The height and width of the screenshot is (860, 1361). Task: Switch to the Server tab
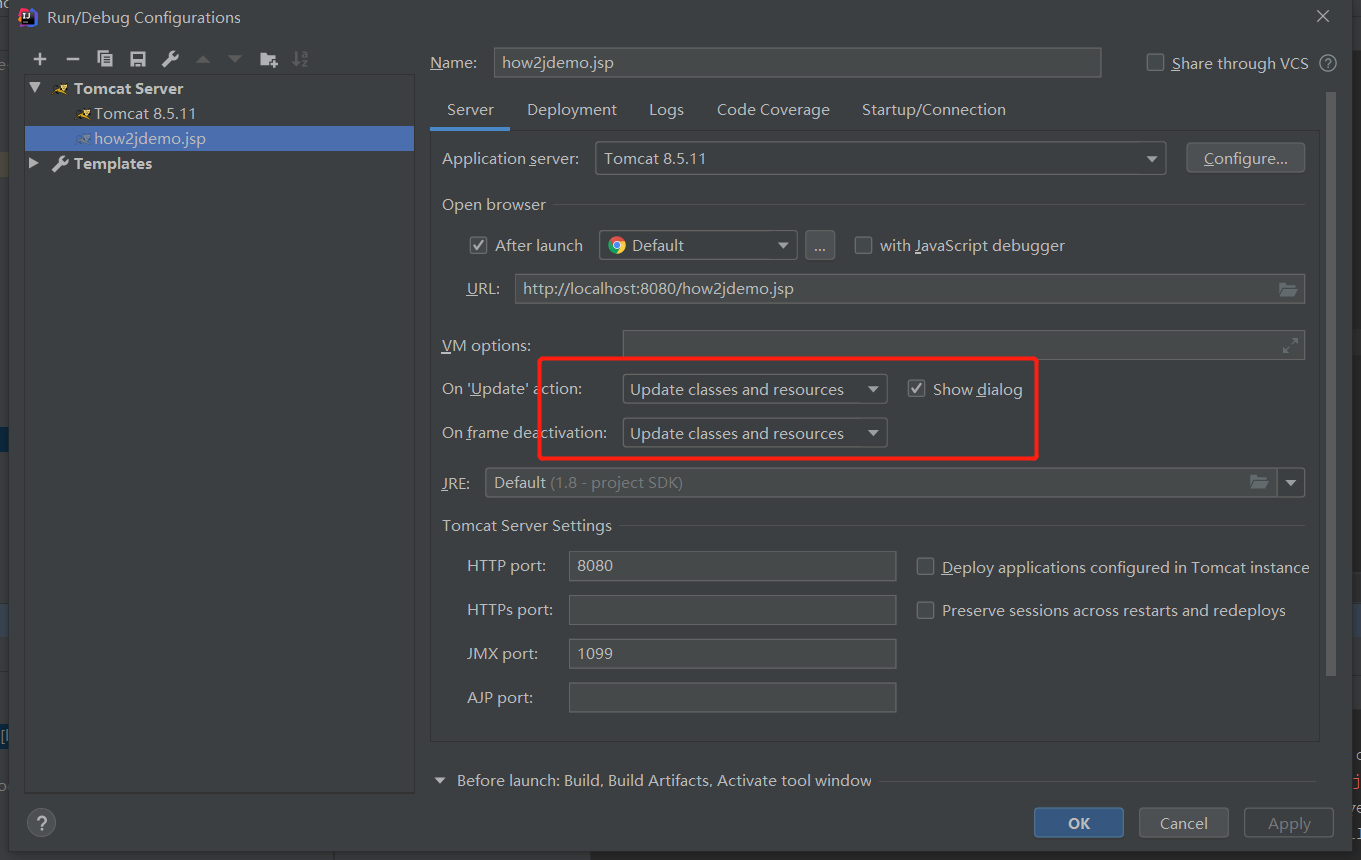point(470,110)
